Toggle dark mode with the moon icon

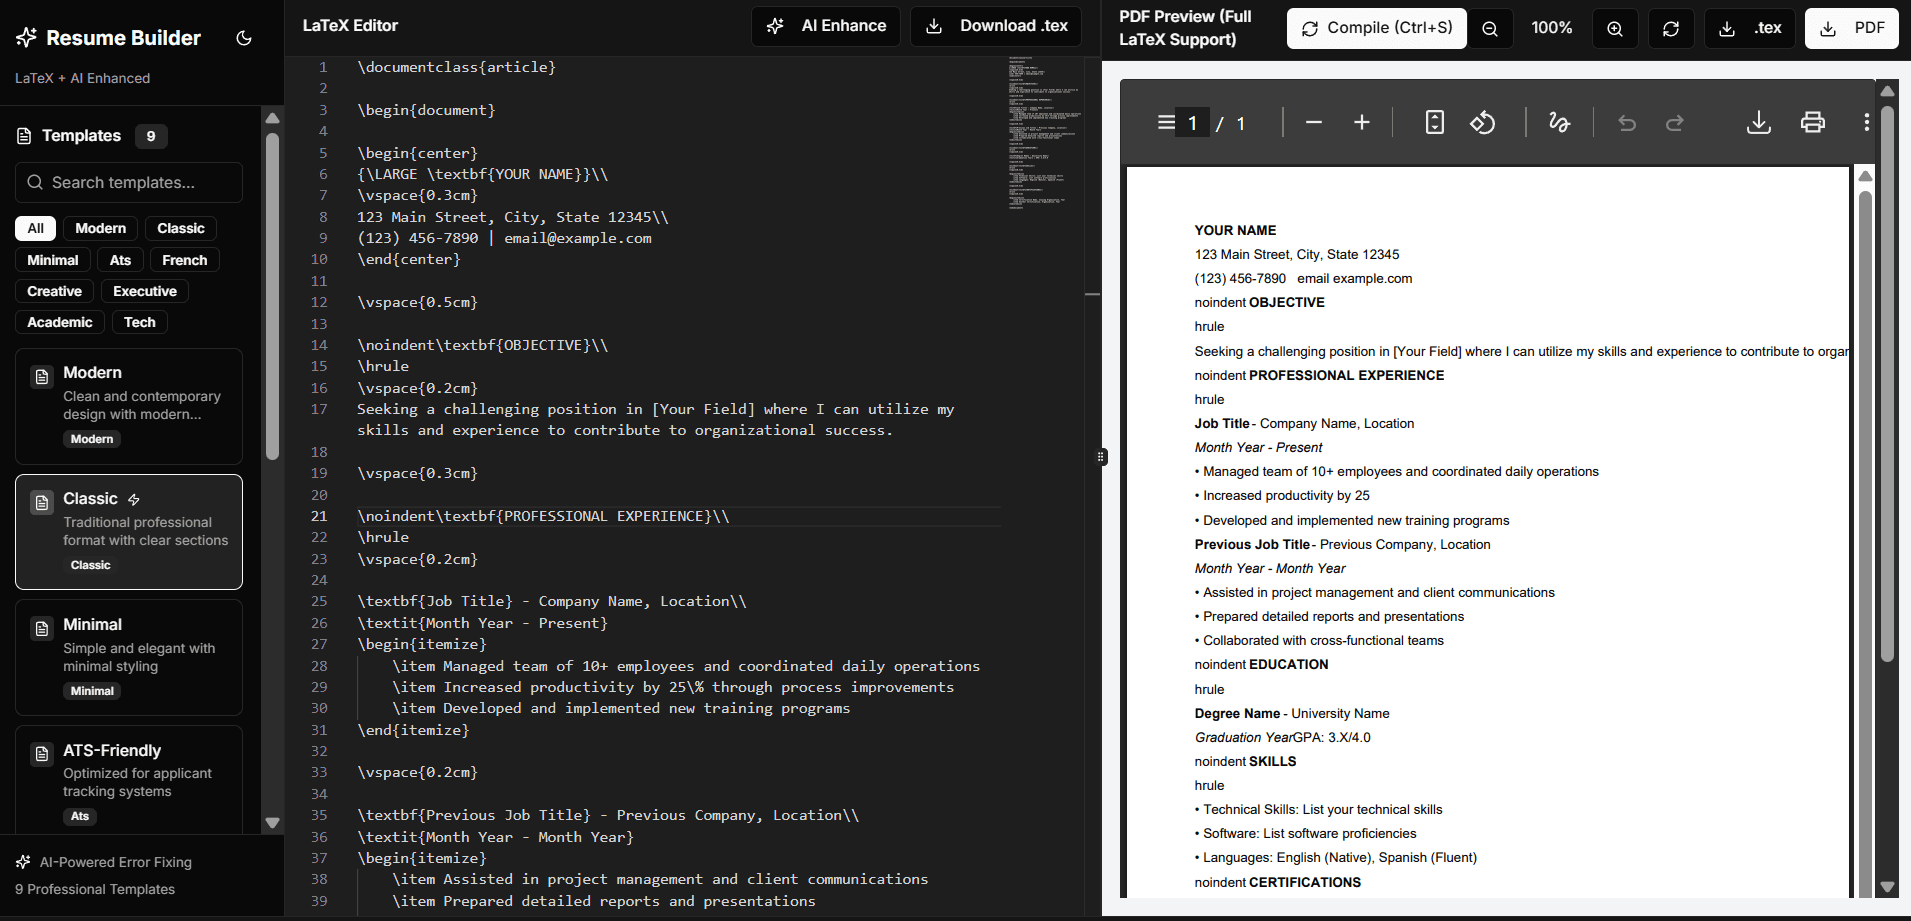coord(243,38)
